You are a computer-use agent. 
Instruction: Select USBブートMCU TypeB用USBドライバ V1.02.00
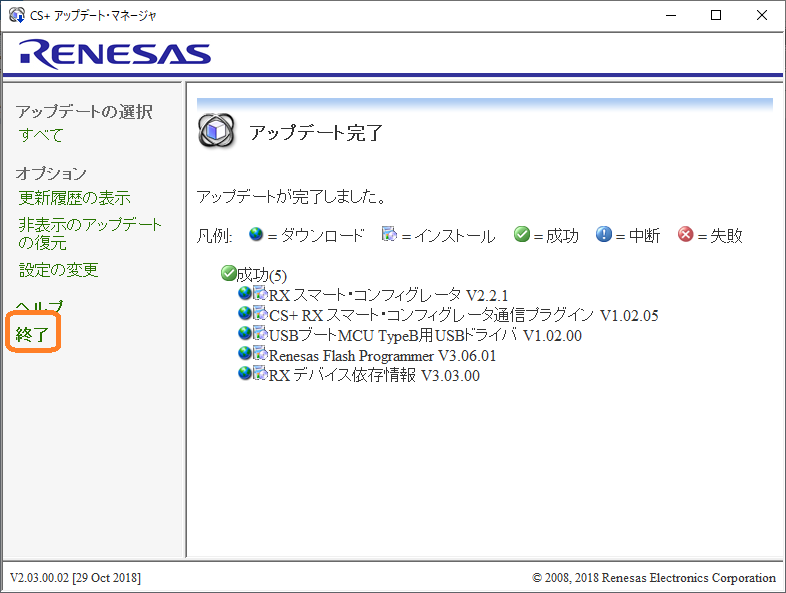425,335
